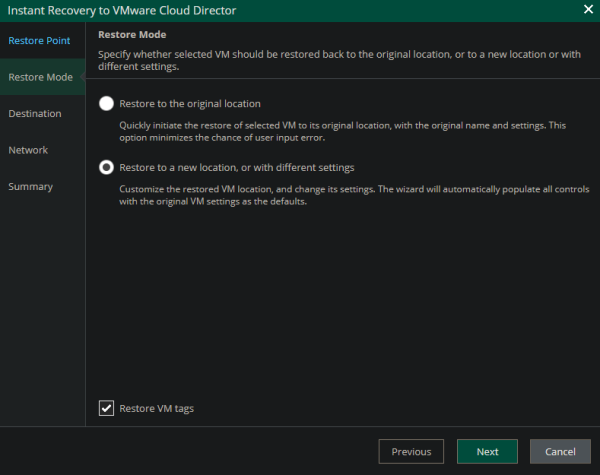This screenshot has height=475, width=600.
Task: Close the Instant Recovery wizard window
Action: point(586,10)
